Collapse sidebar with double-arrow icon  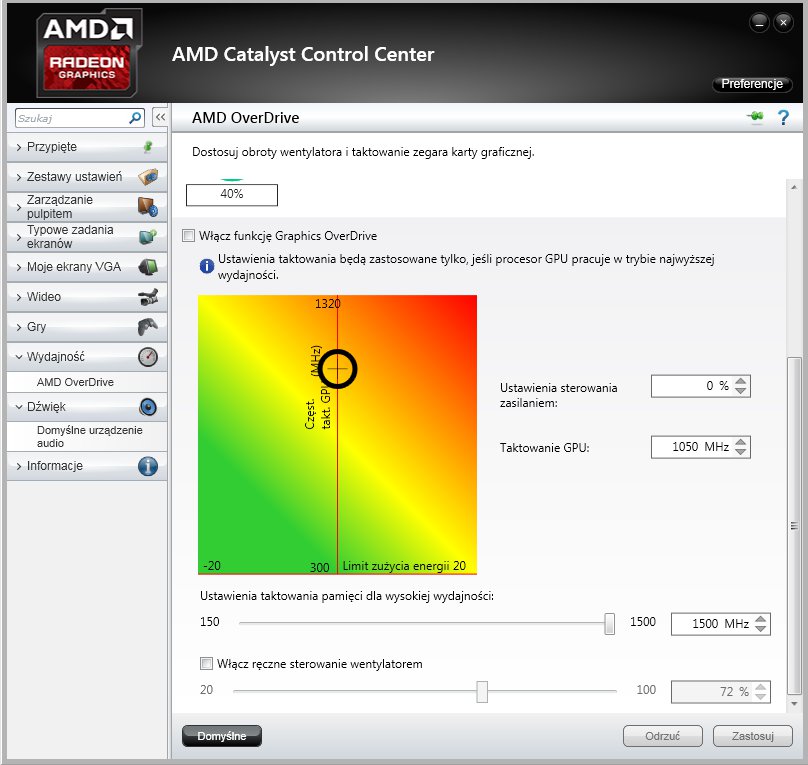tap(160, 117)
